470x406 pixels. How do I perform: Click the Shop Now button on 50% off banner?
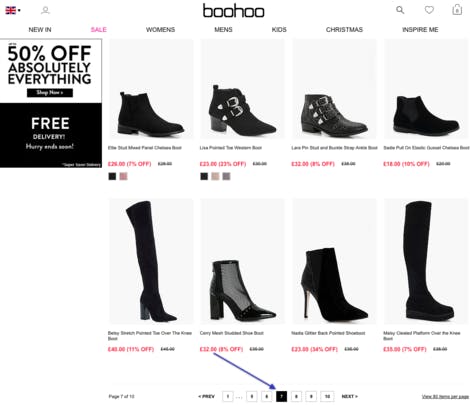[50, 93]
